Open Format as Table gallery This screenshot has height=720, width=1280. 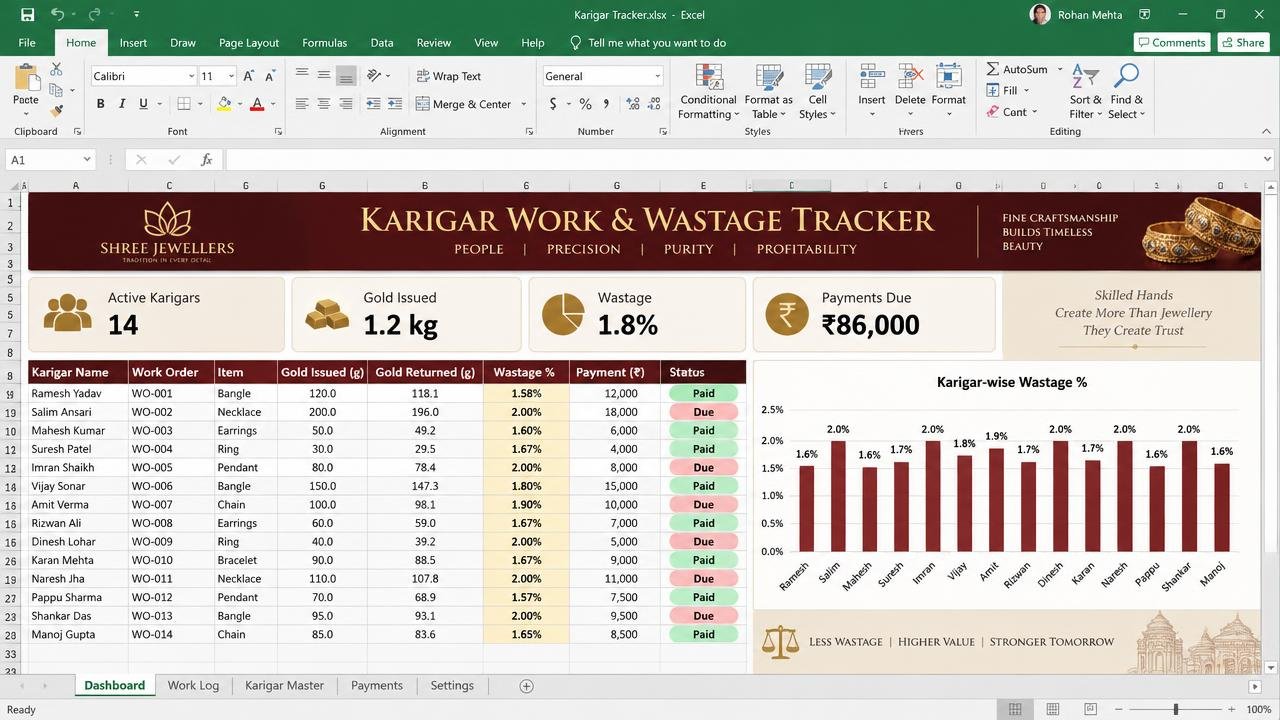(768, 92)
